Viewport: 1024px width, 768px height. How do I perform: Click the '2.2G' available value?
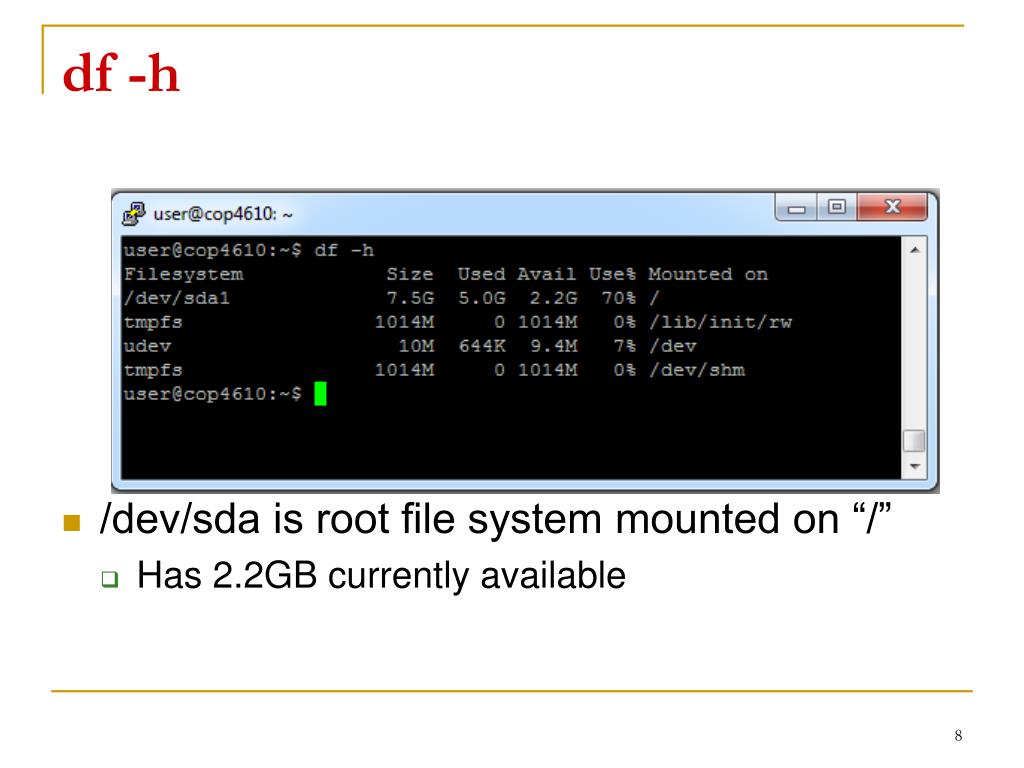click(x=553, y=298)
